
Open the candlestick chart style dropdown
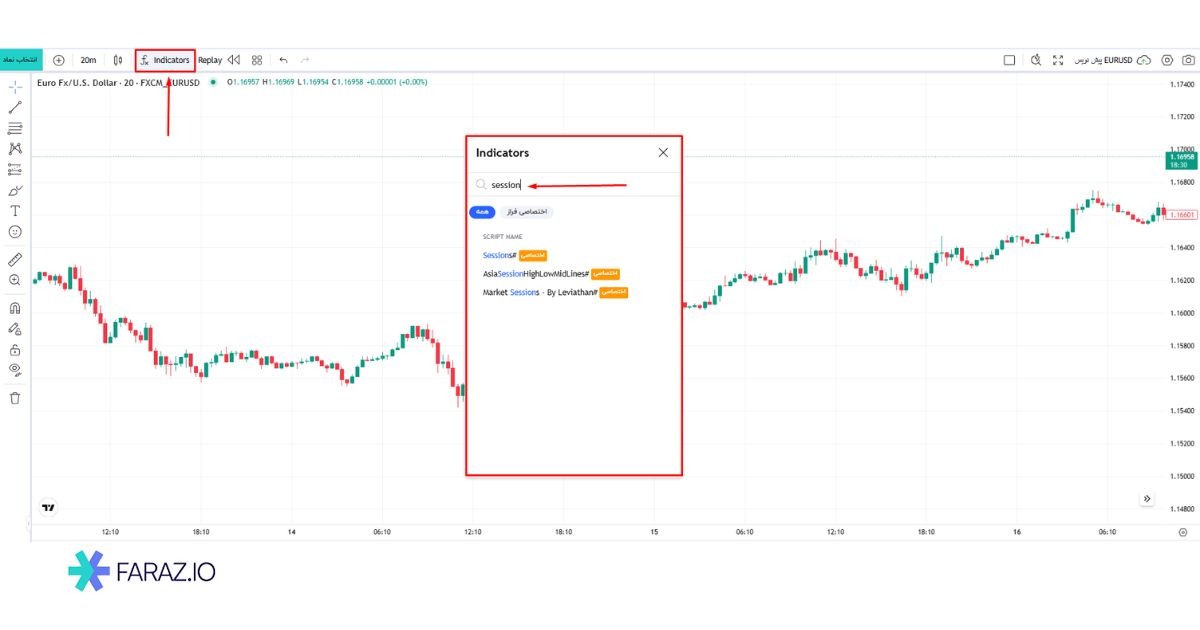[118, 60]
